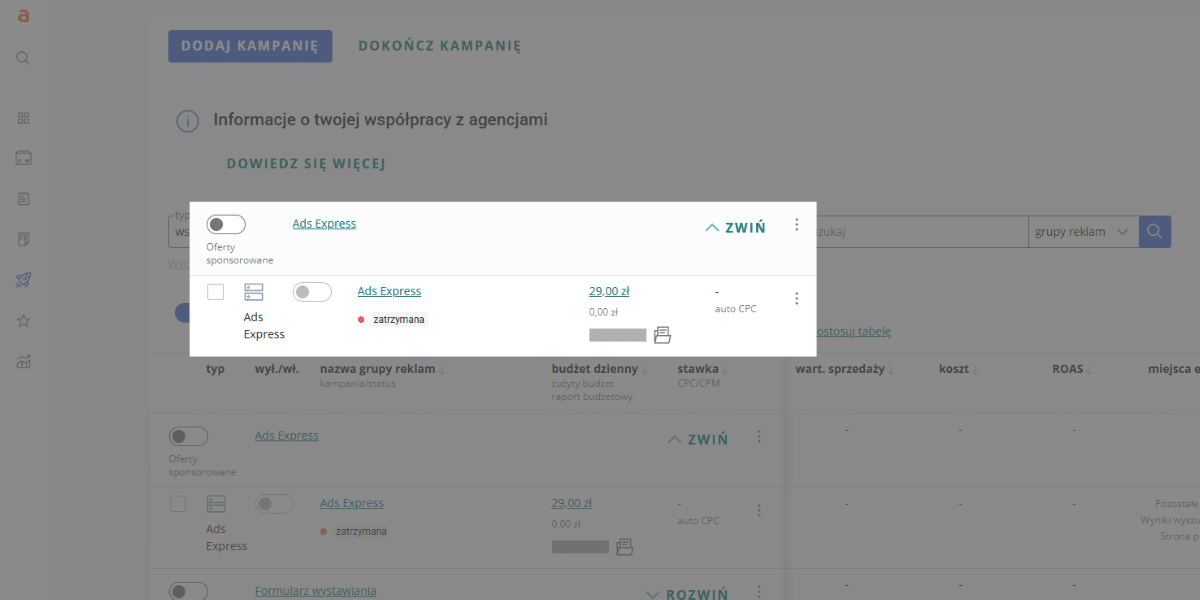Sort by stawka column arrow
Image resolution: width=1200 pixels, height=600 pixels.
[x=726, y=370]
